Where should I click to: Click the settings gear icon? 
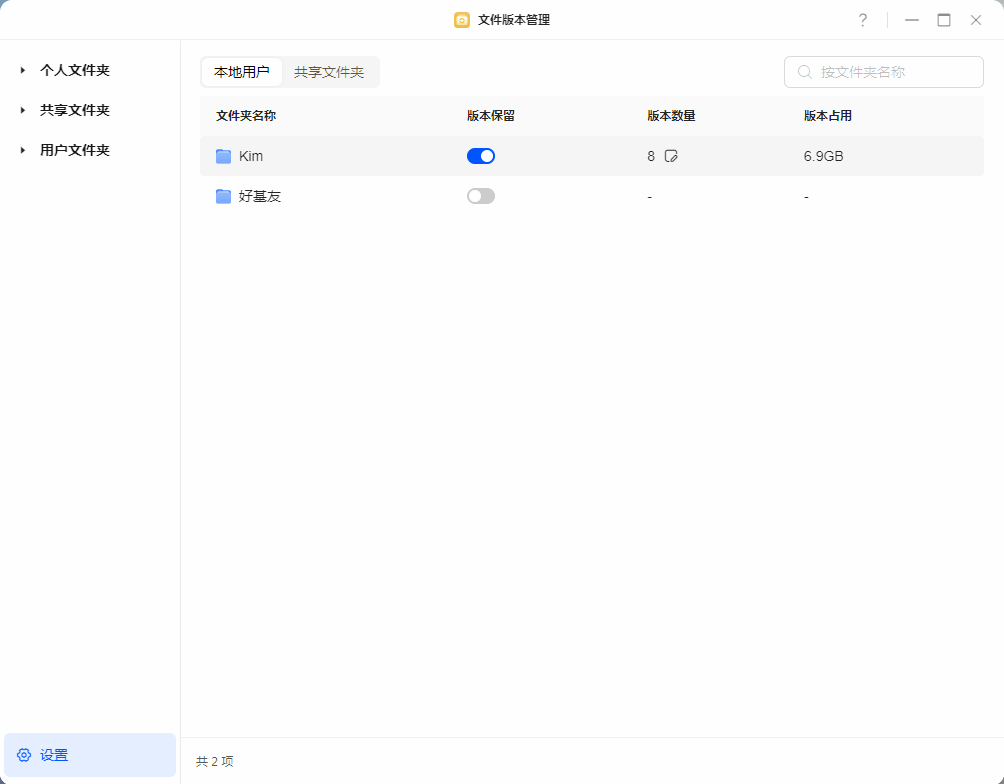pos(24,755)
